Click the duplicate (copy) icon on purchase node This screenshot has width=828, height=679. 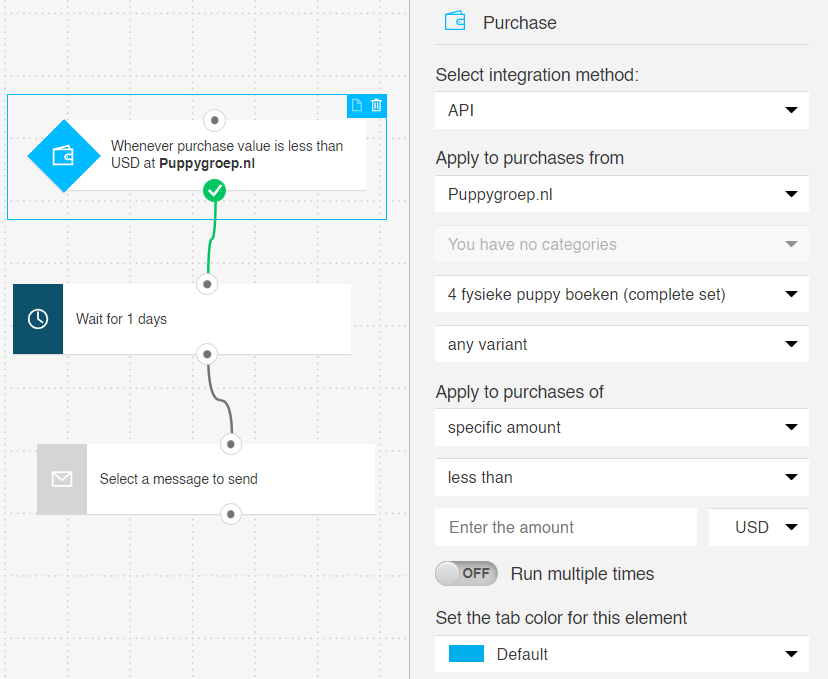click(x=357, y=105)
